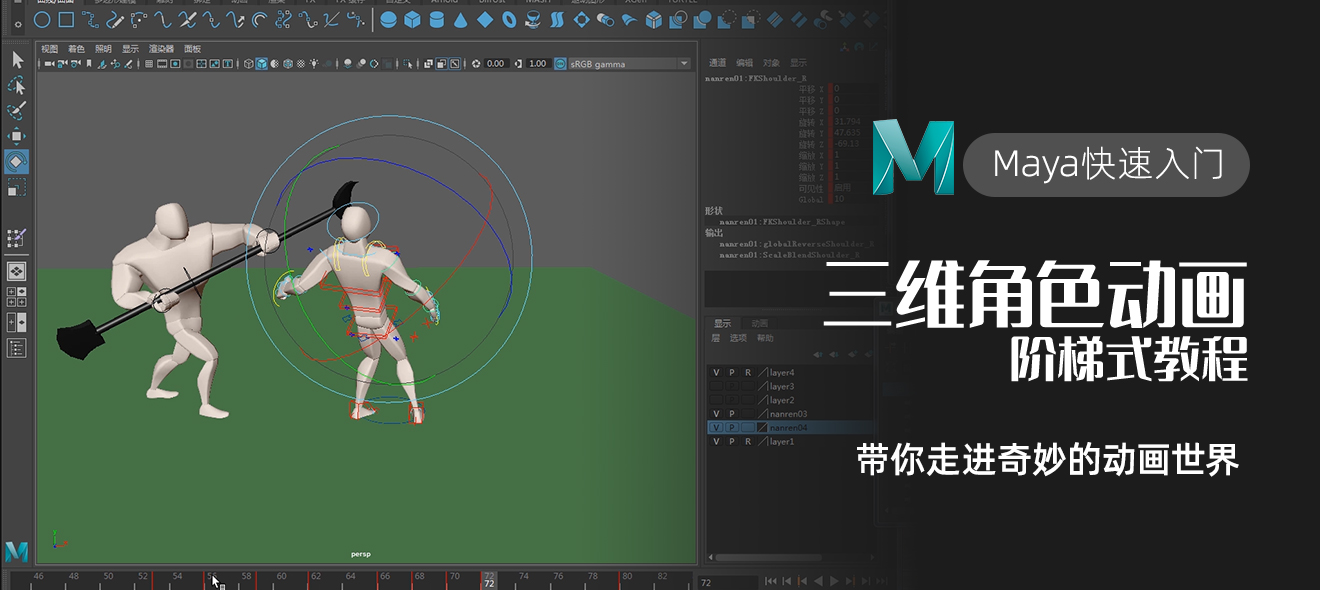1320x590 pixels.
Task: Toggle textured display in viewport
Action: (x=300, y=64)
